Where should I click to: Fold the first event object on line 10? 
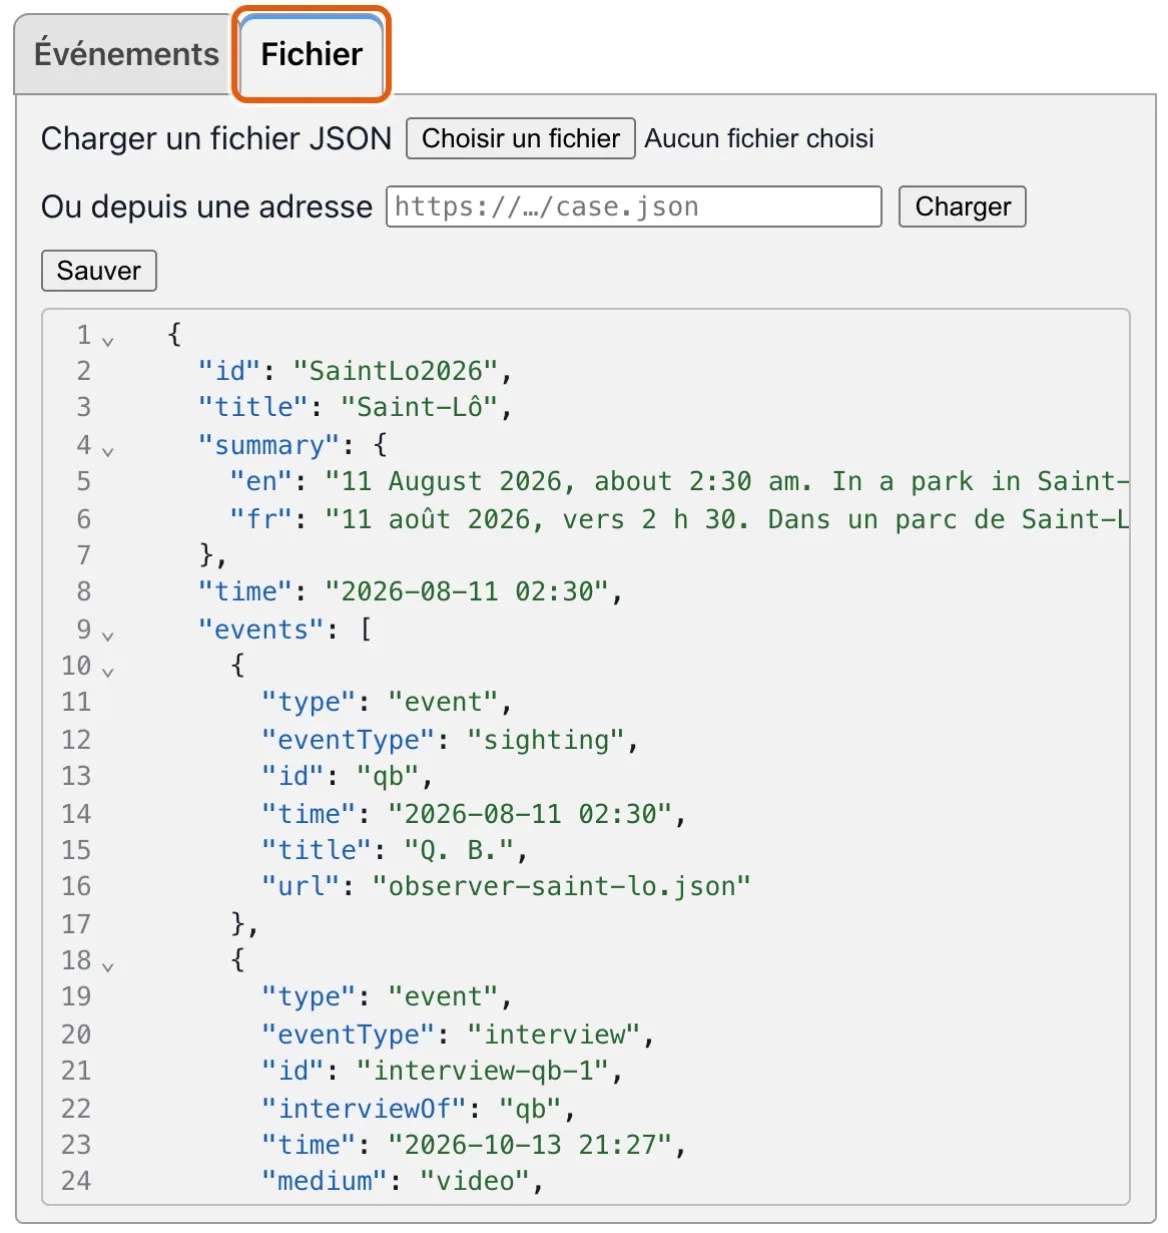108,672
